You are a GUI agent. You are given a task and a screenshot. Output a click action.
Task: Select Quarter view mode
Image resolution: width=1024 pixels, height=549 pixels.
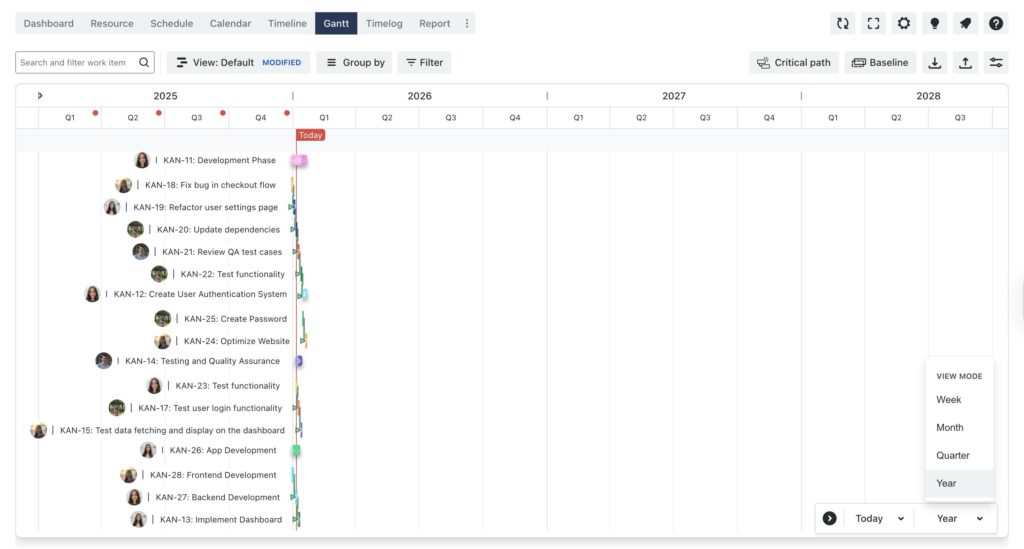click(959, 456)
